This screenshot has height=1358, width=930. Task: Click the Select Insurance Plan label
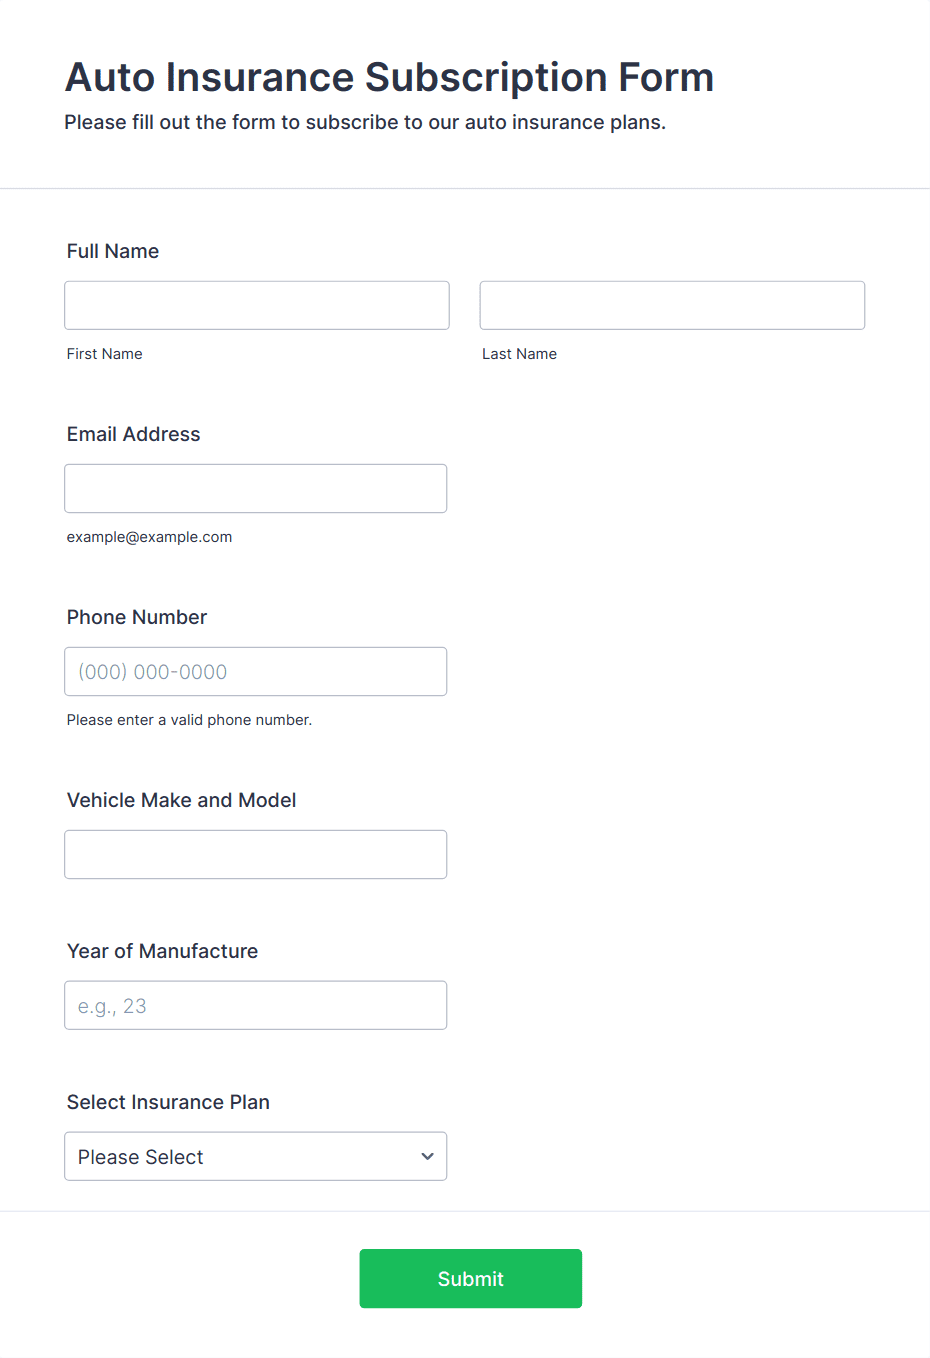(169, 1102)
